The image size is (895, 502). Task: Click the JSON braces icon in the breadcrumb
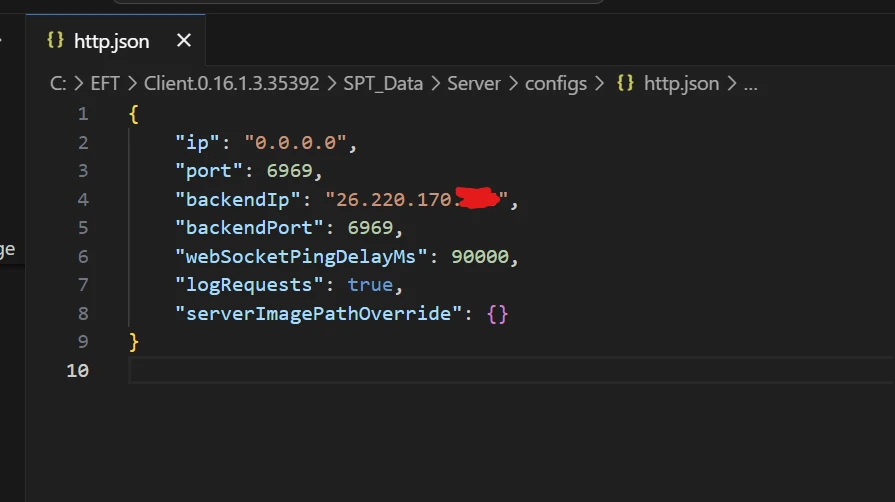tap(625, 83)
